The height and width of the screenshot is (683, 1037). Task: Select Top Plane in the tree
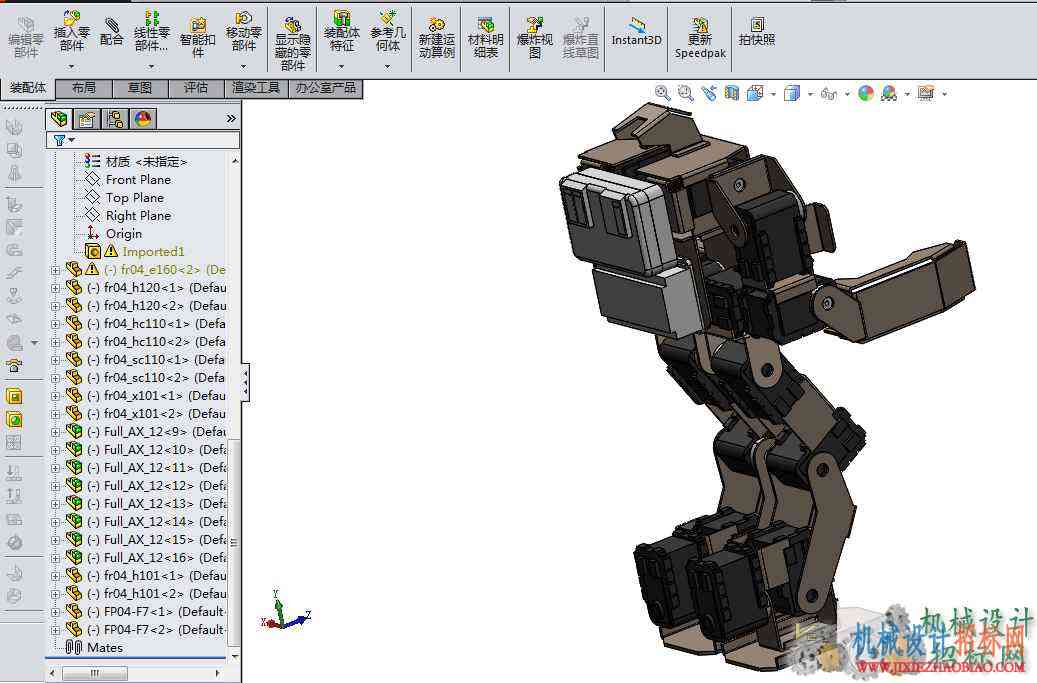tap(135, 197)
